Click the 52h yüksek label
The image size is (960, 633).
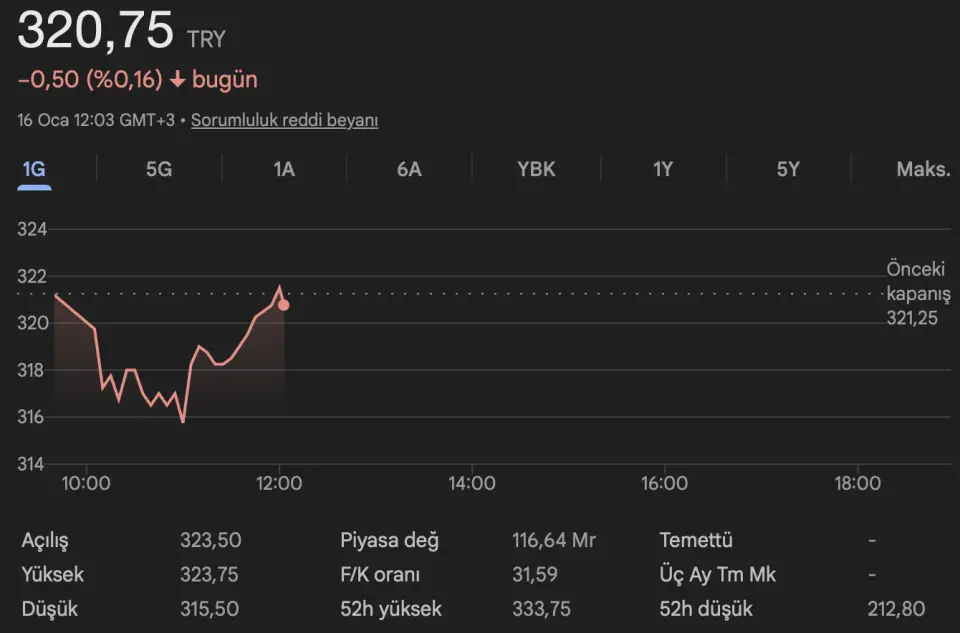point(391,609)
